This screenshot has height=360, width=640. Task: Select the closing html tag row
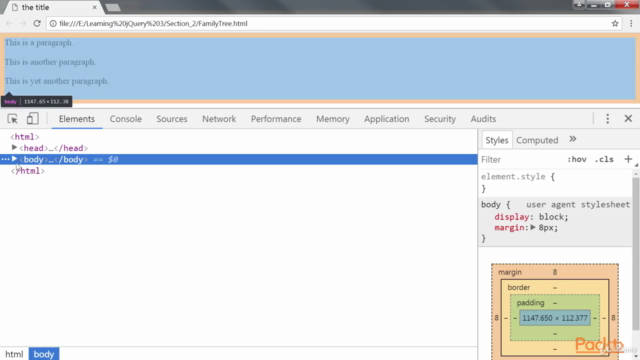click(x=238, y=171)
